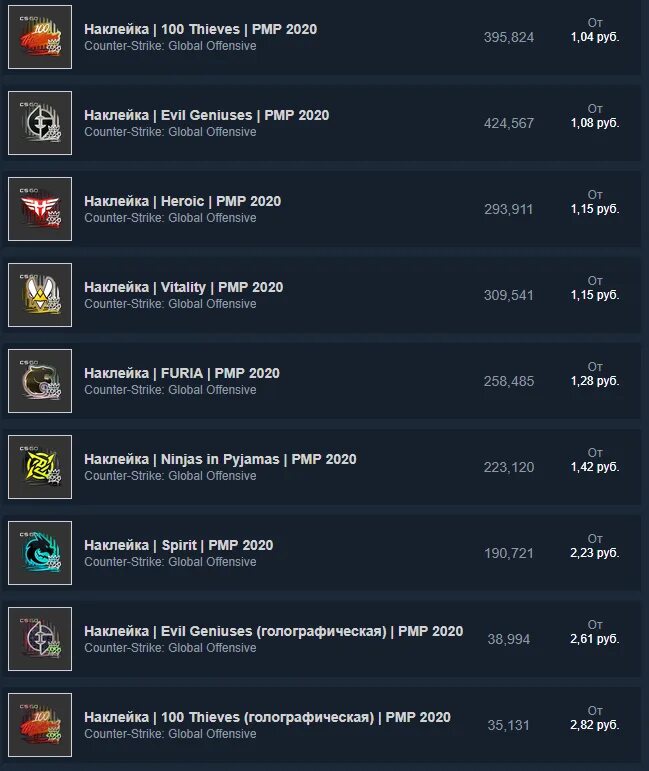649x771 pixels.
Task: Click the 190,721 quantity for Spirit sticker
Action: point(509,554)
